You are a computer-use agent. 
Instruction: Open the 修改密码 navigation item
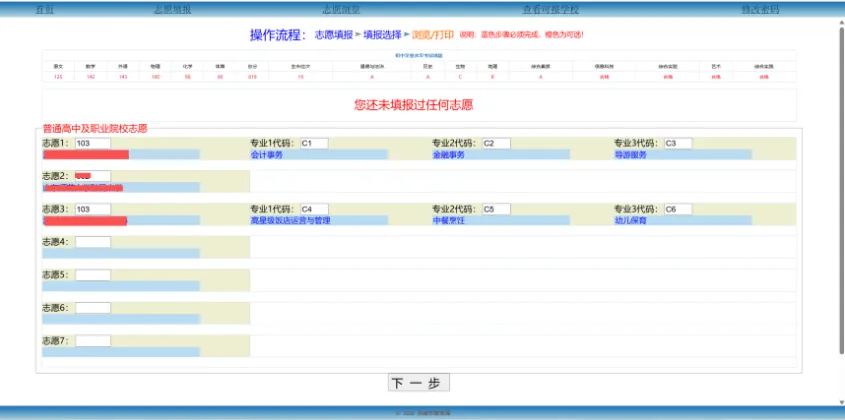pos(760,10)
